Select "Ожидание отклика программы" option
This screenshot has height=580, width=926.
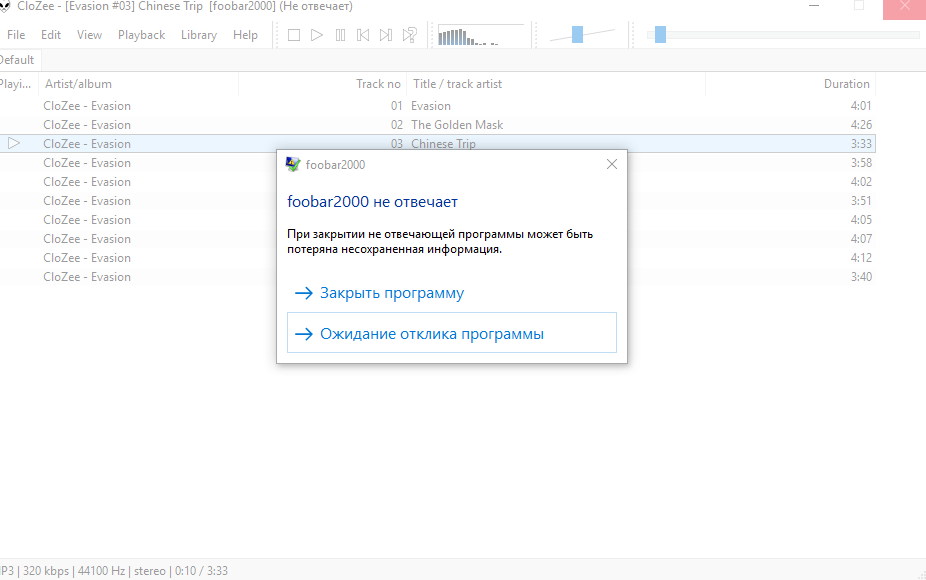coord(431,334)
